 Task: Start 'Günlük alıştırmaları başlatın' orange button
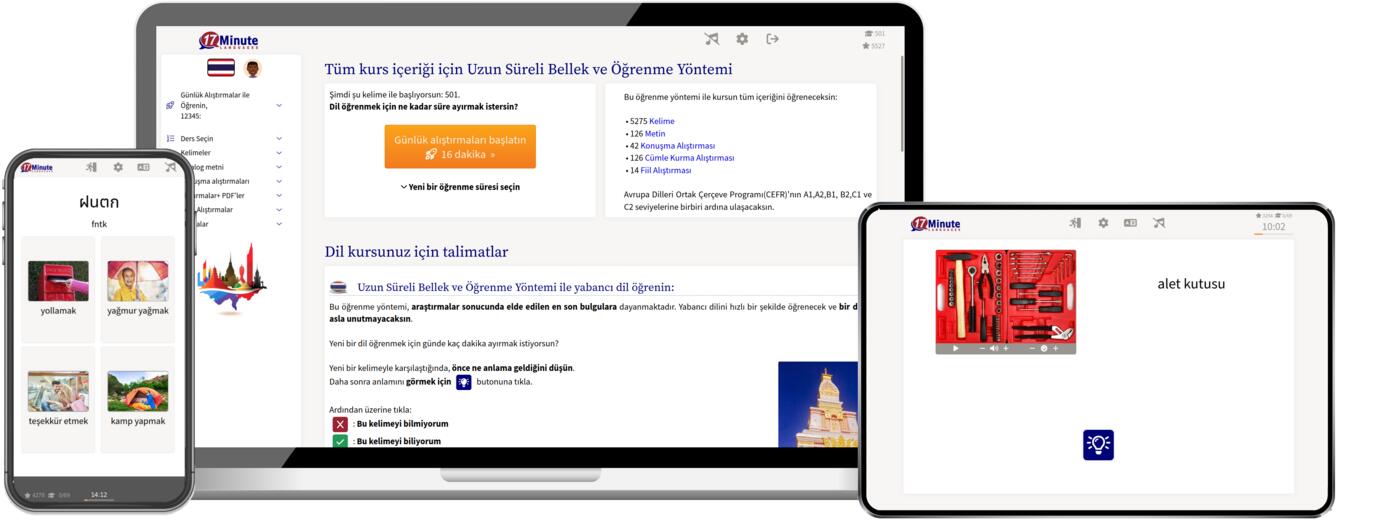point(460,147)
